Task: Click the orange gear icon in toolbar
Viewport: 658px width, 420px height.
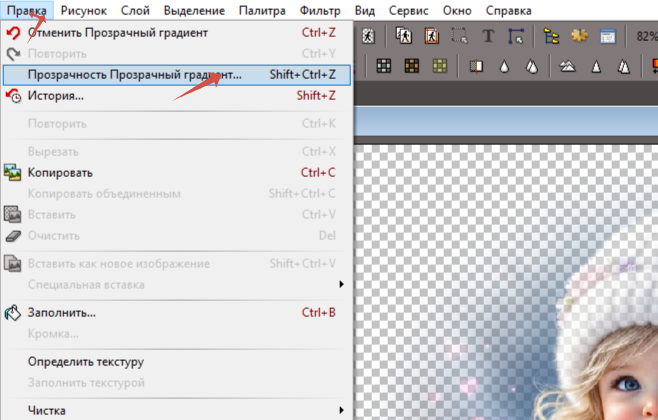Action: pos(578,36)
